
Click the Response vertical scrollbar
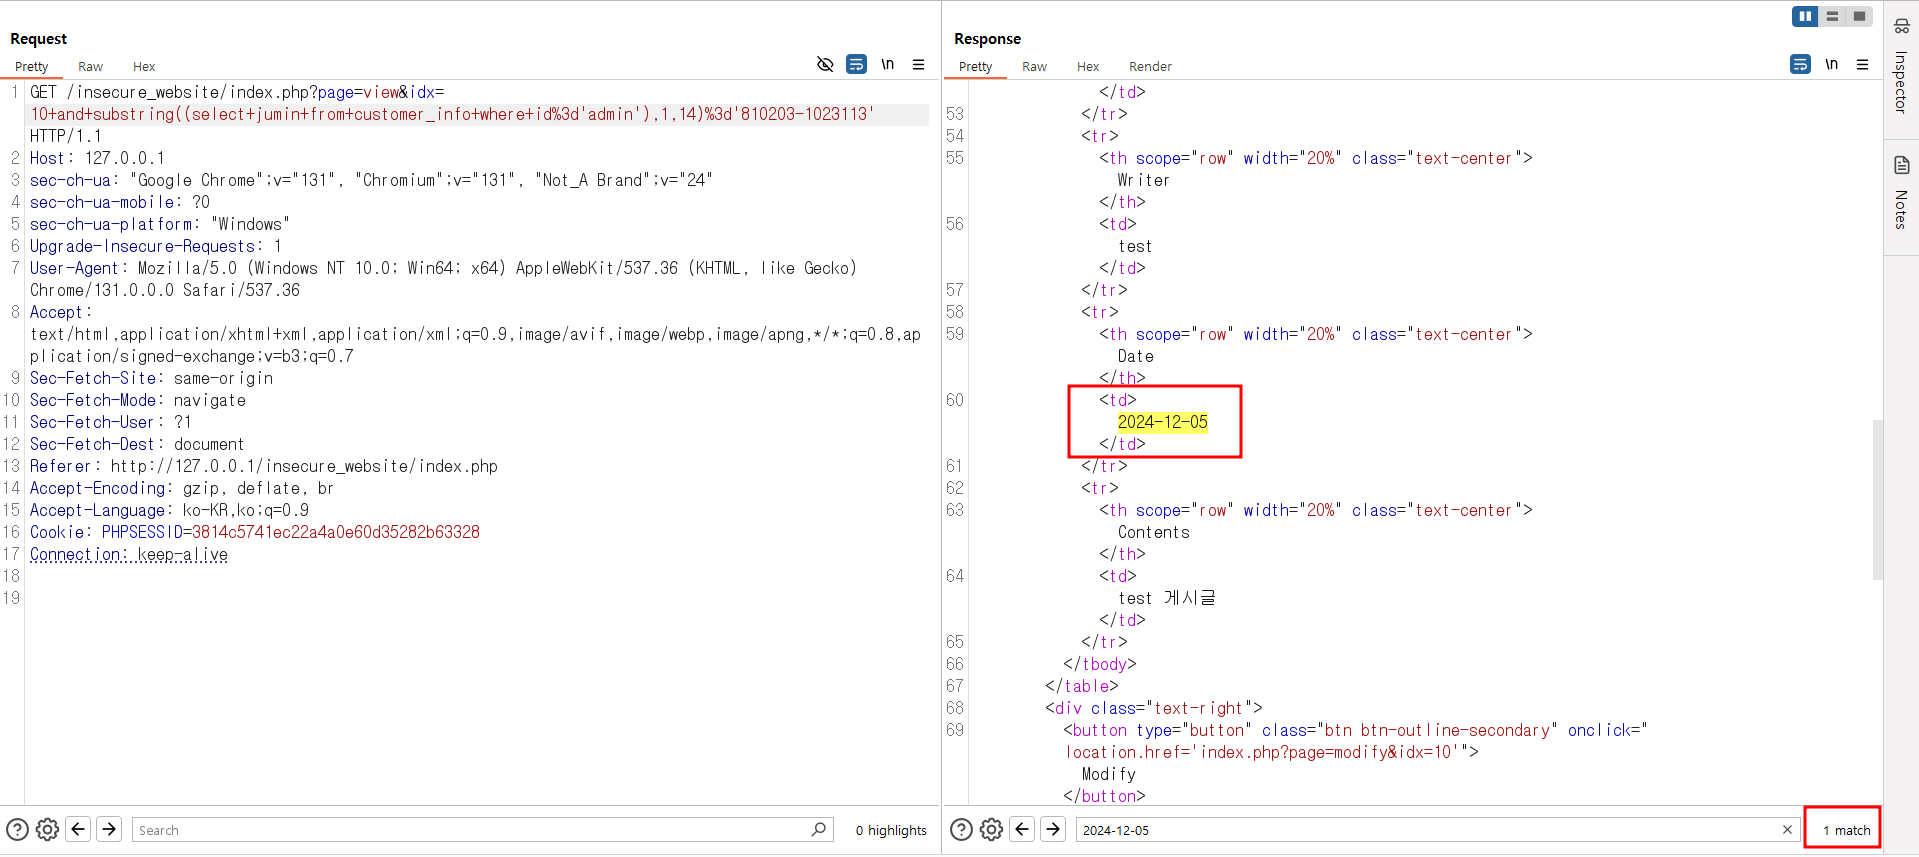coord(1877,499)
